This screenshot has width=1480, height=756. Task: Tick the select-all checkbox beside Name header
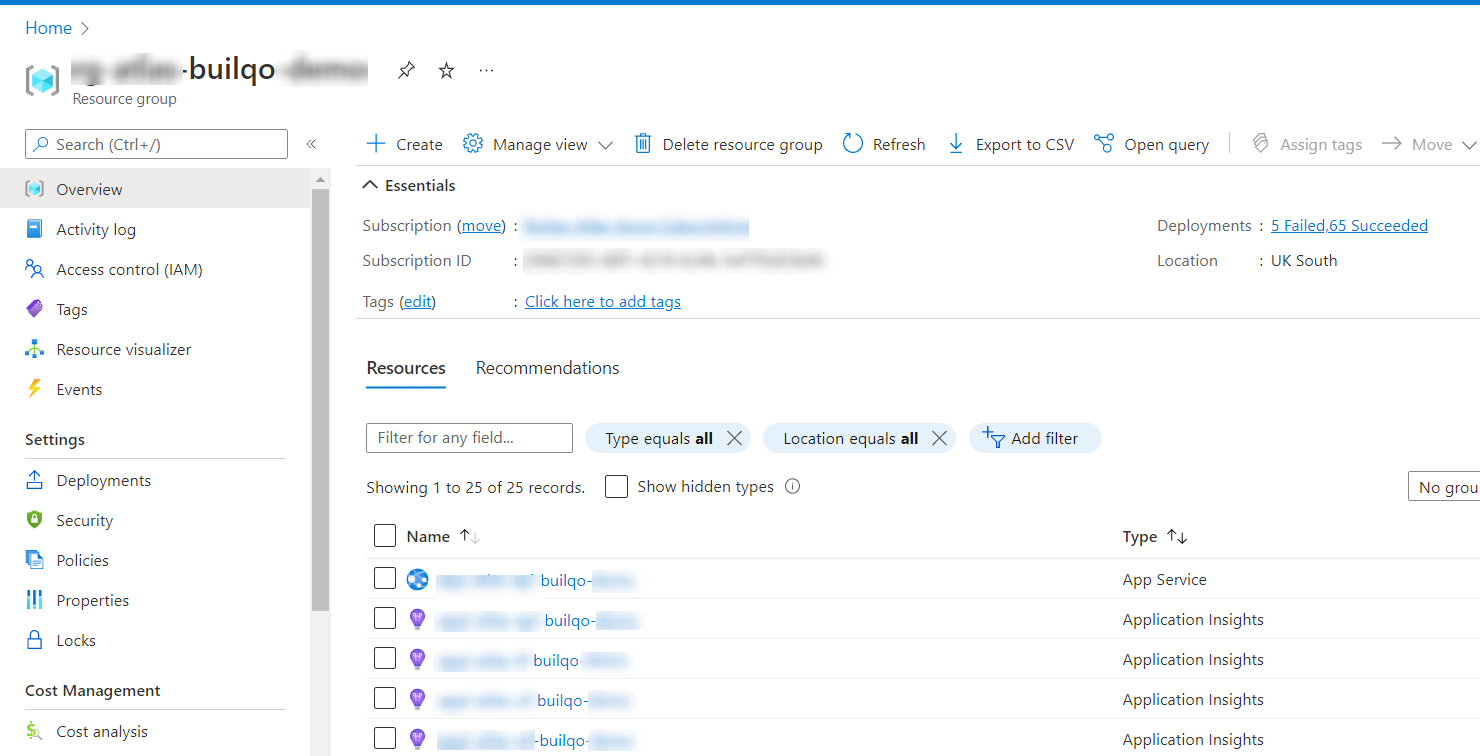coord(385,536)
